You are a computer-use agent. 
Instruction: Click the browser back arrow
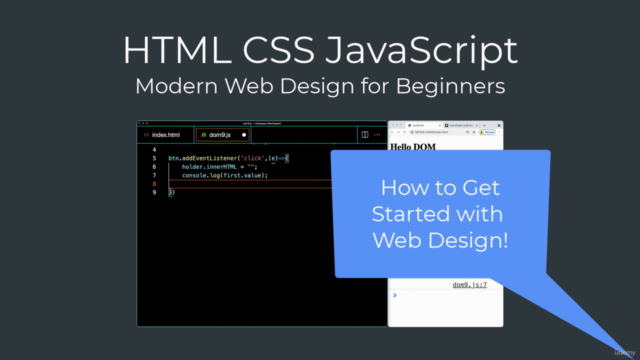pyautogui.click(x=392, y=132)
